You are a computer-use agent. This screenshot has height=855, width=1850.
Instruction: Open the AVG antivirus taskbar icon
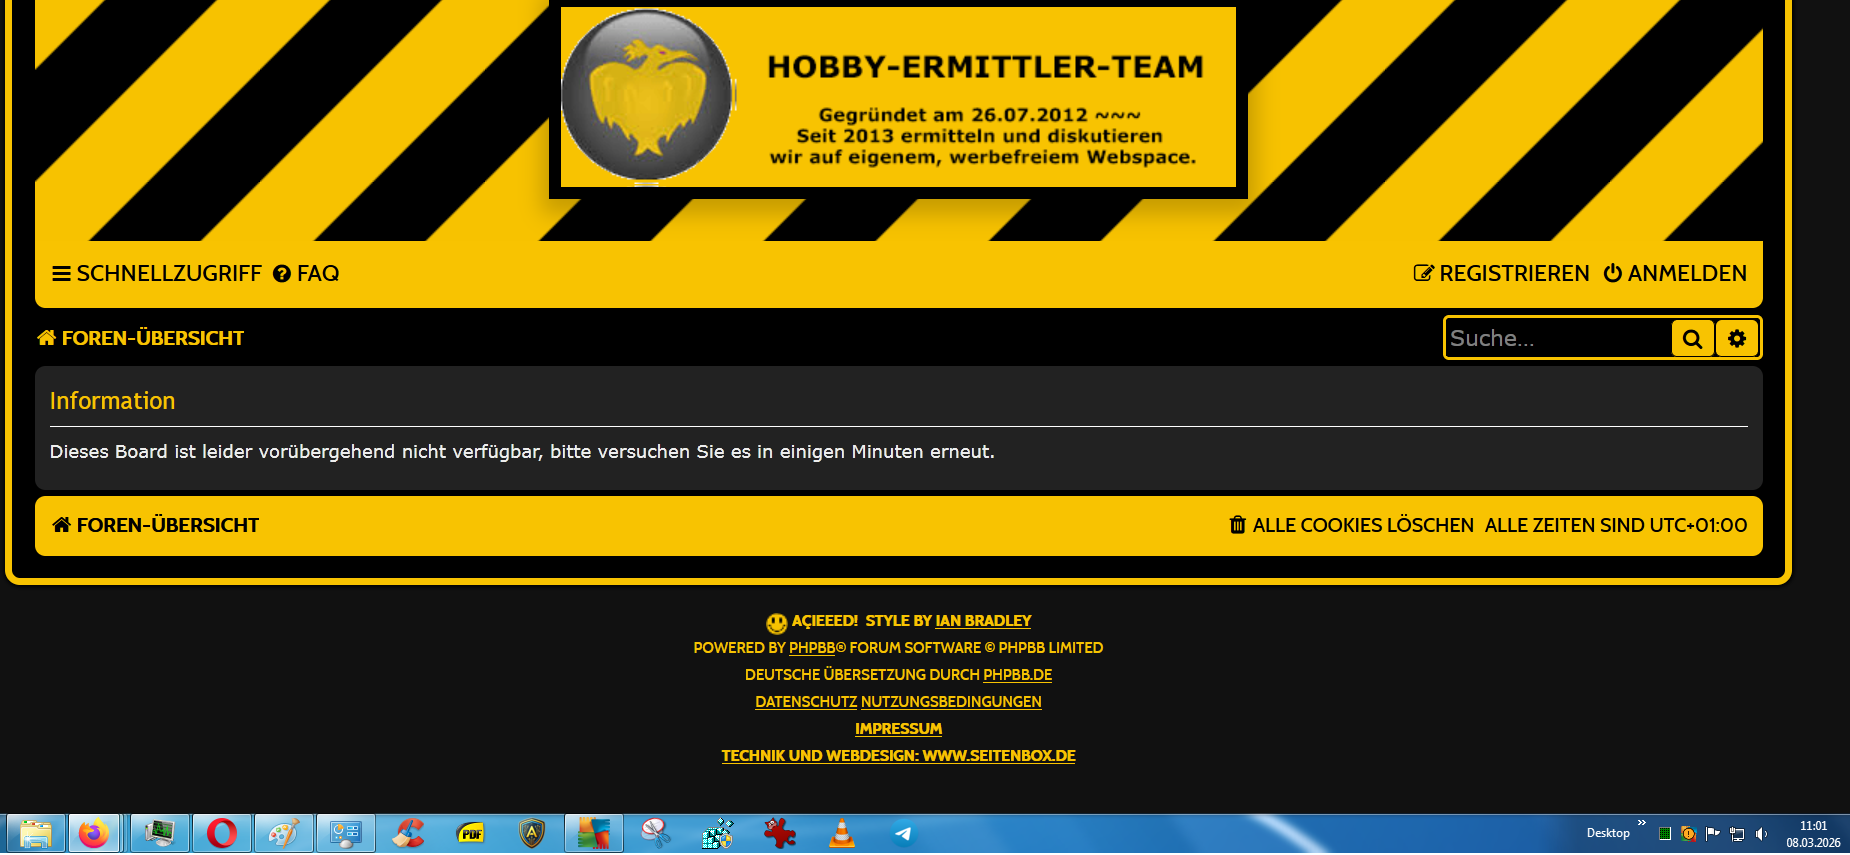pos(594,834)
